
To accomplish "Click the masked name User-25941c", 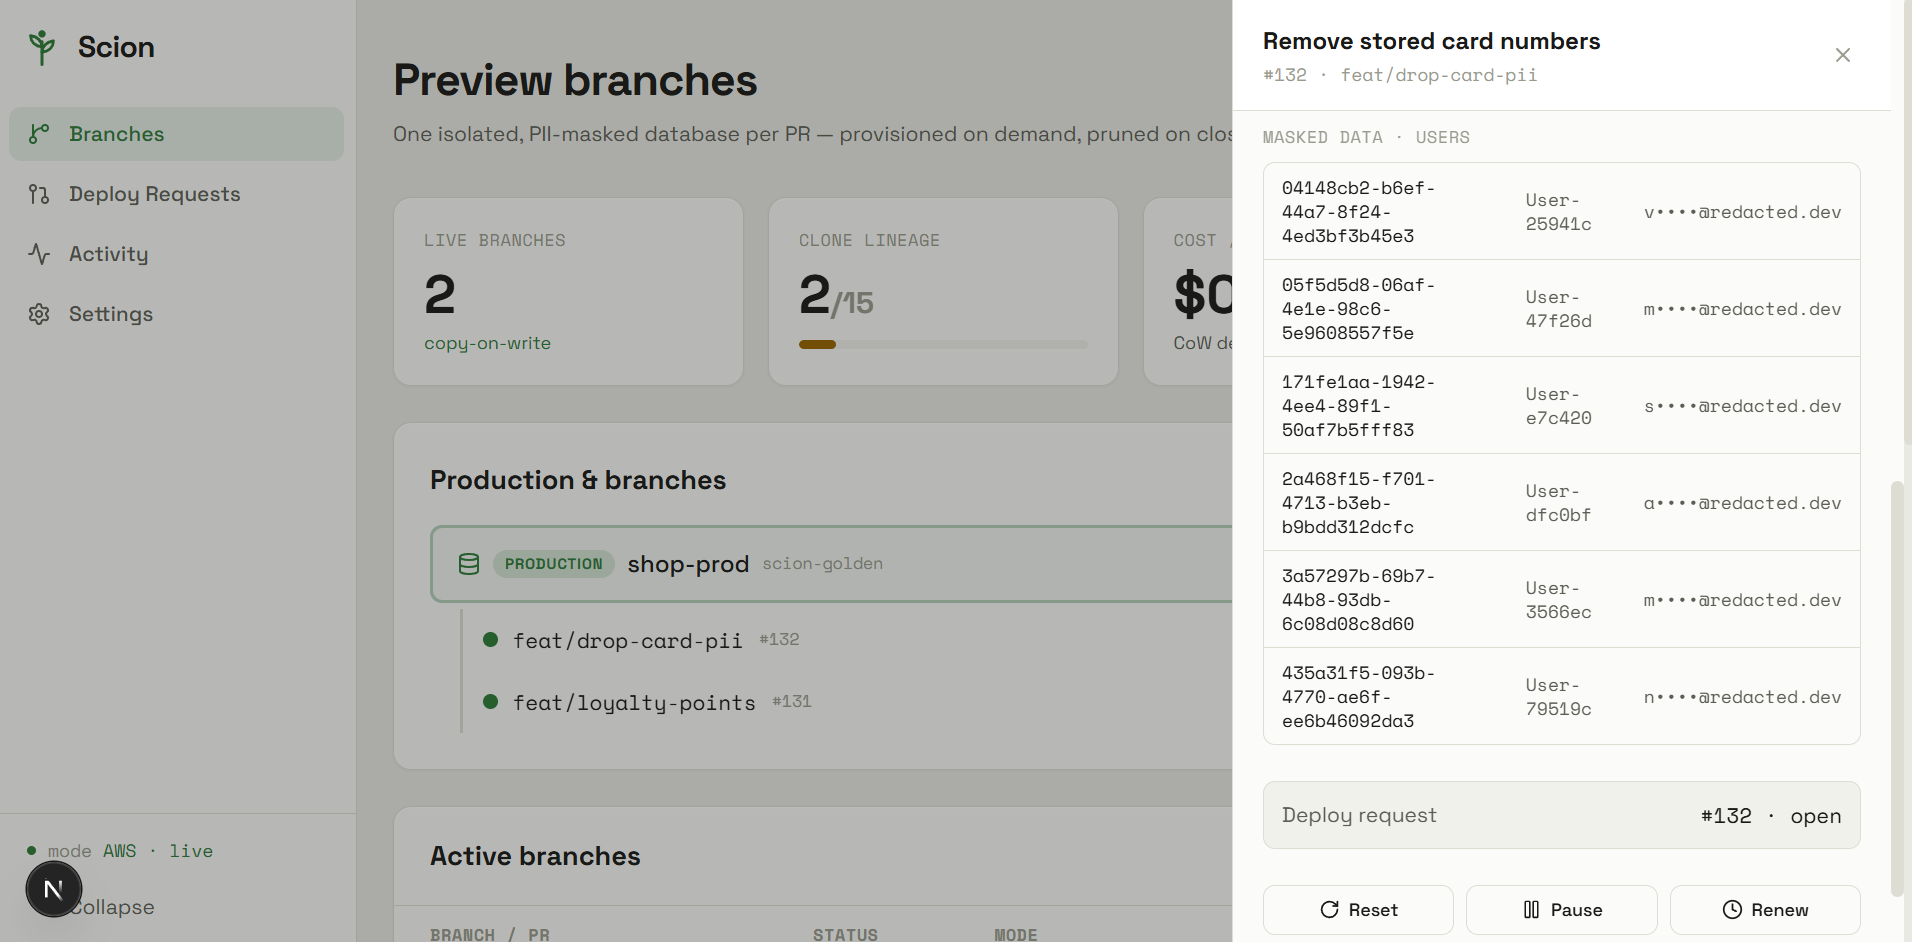I will [1558, 212].
